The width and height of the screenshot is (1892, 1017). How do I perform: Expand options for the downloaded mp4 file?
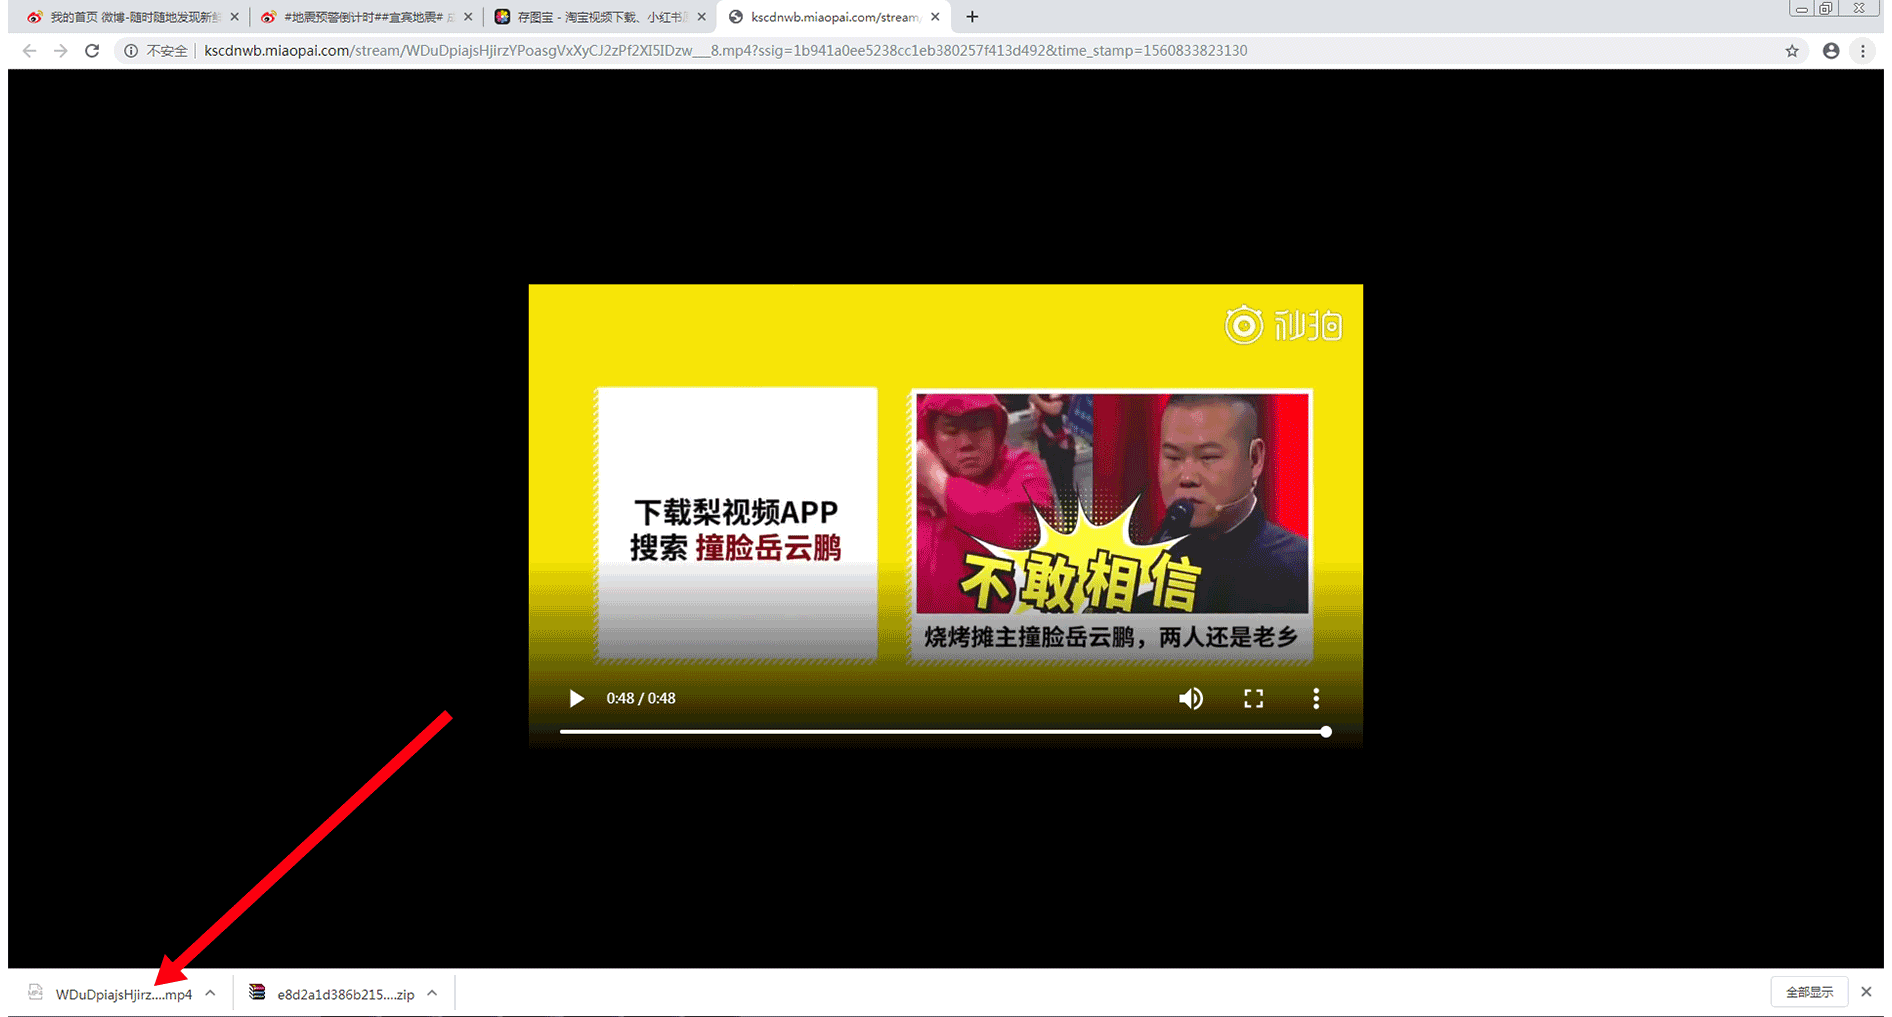210,993
